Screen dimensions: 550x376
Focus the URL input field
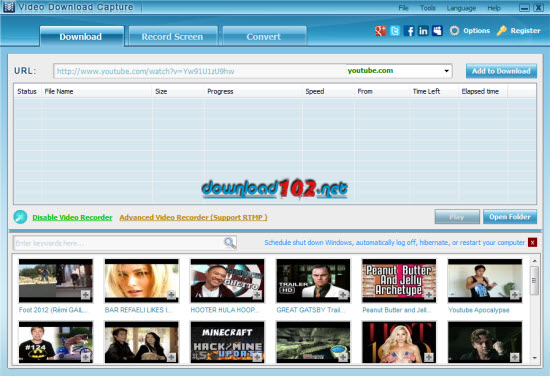point(200,71)
